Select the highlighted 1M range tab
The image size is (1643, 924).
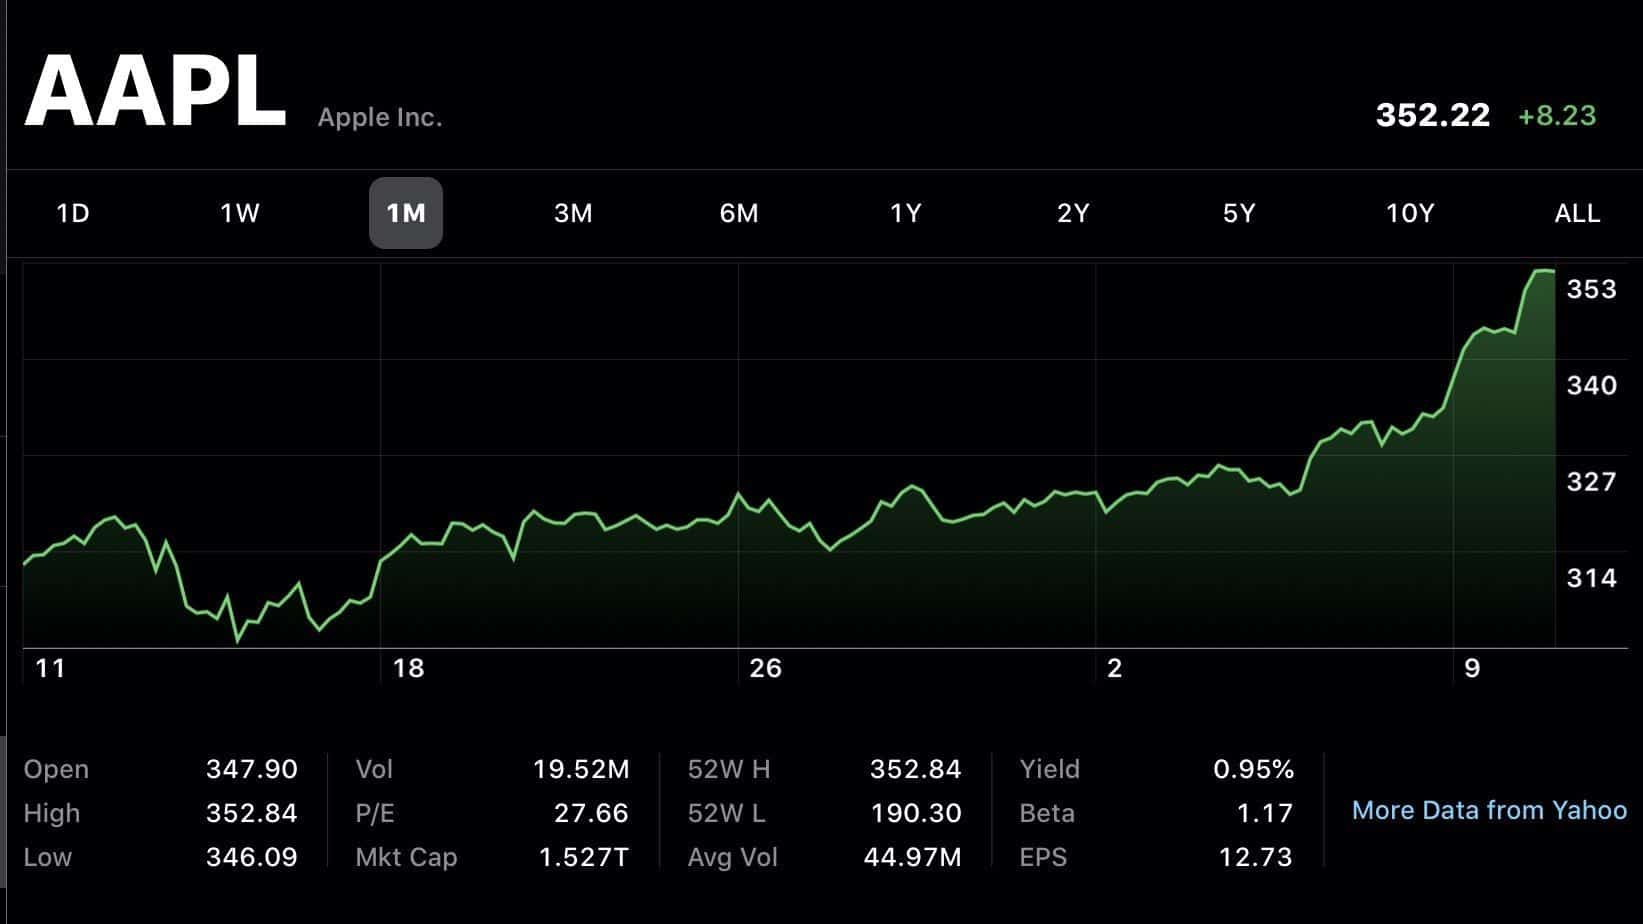[406, 213]
